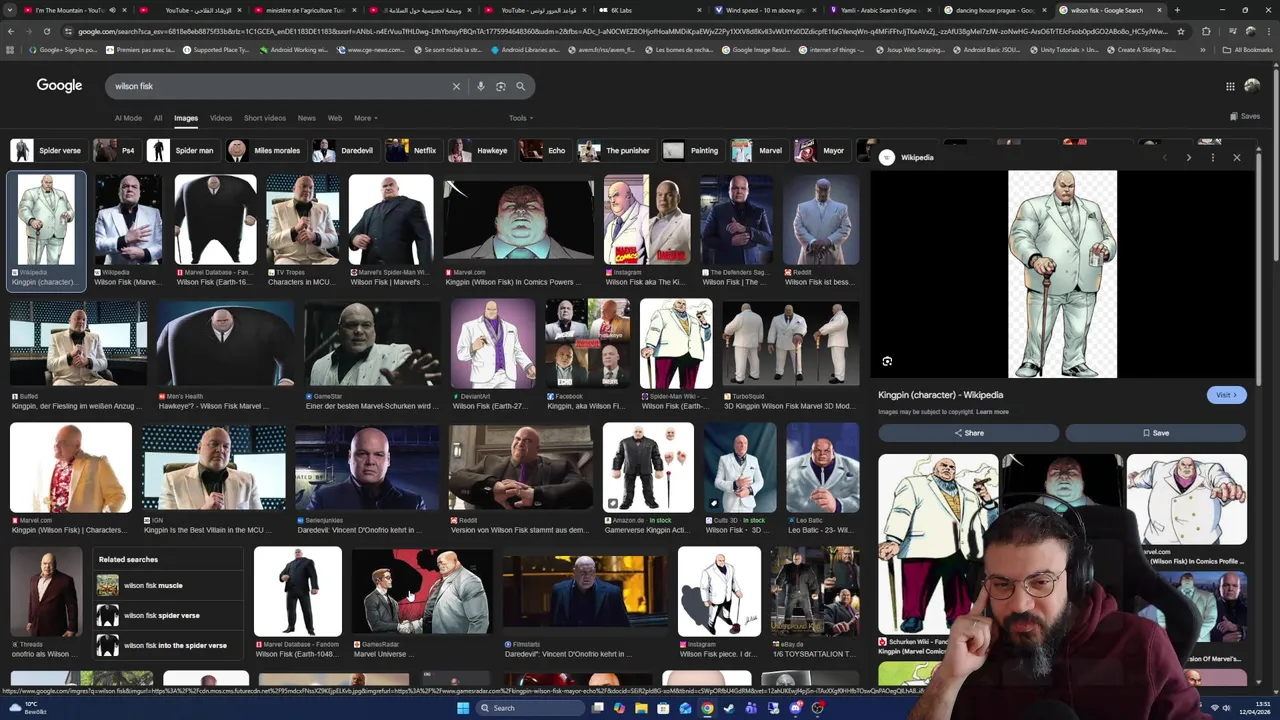The height and width of the screenshot is (720, 1280).
Task: Open All Bookmarks folder
Action: [1248, 49]
